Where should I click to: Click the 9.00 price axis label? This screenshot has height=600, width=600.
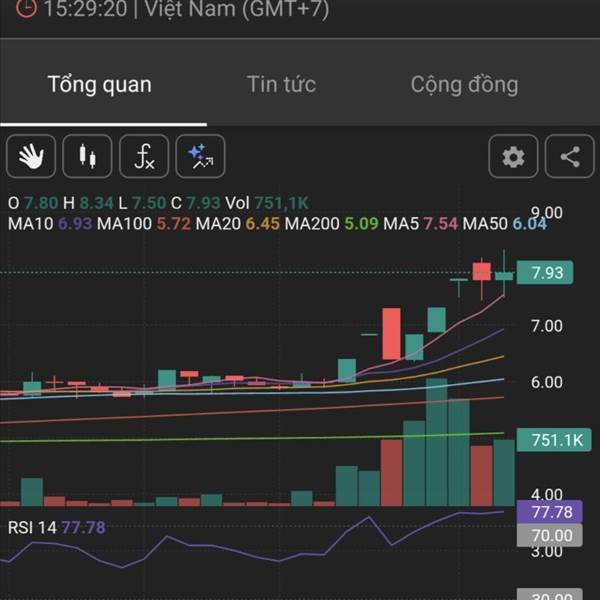click(547, 212)
